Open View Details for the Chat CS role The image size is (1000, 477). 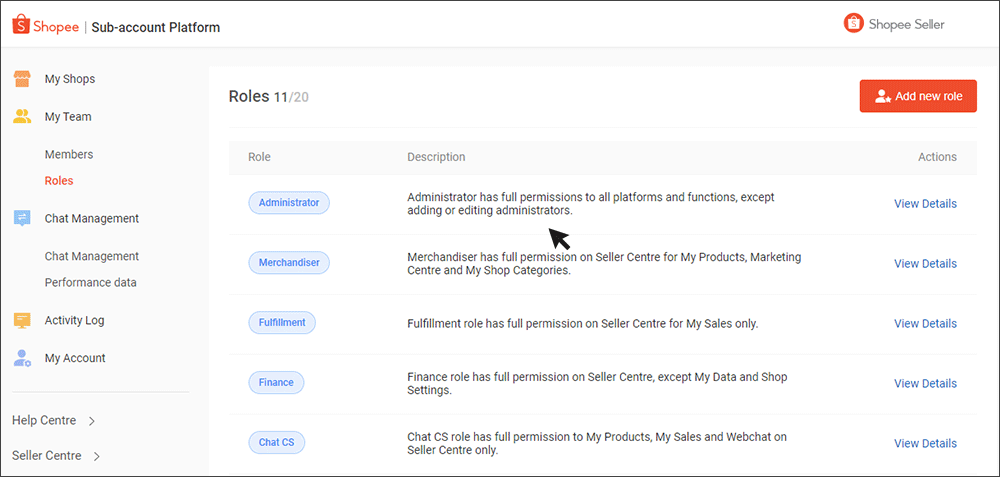pyautogui.click(x=925, y=444)
